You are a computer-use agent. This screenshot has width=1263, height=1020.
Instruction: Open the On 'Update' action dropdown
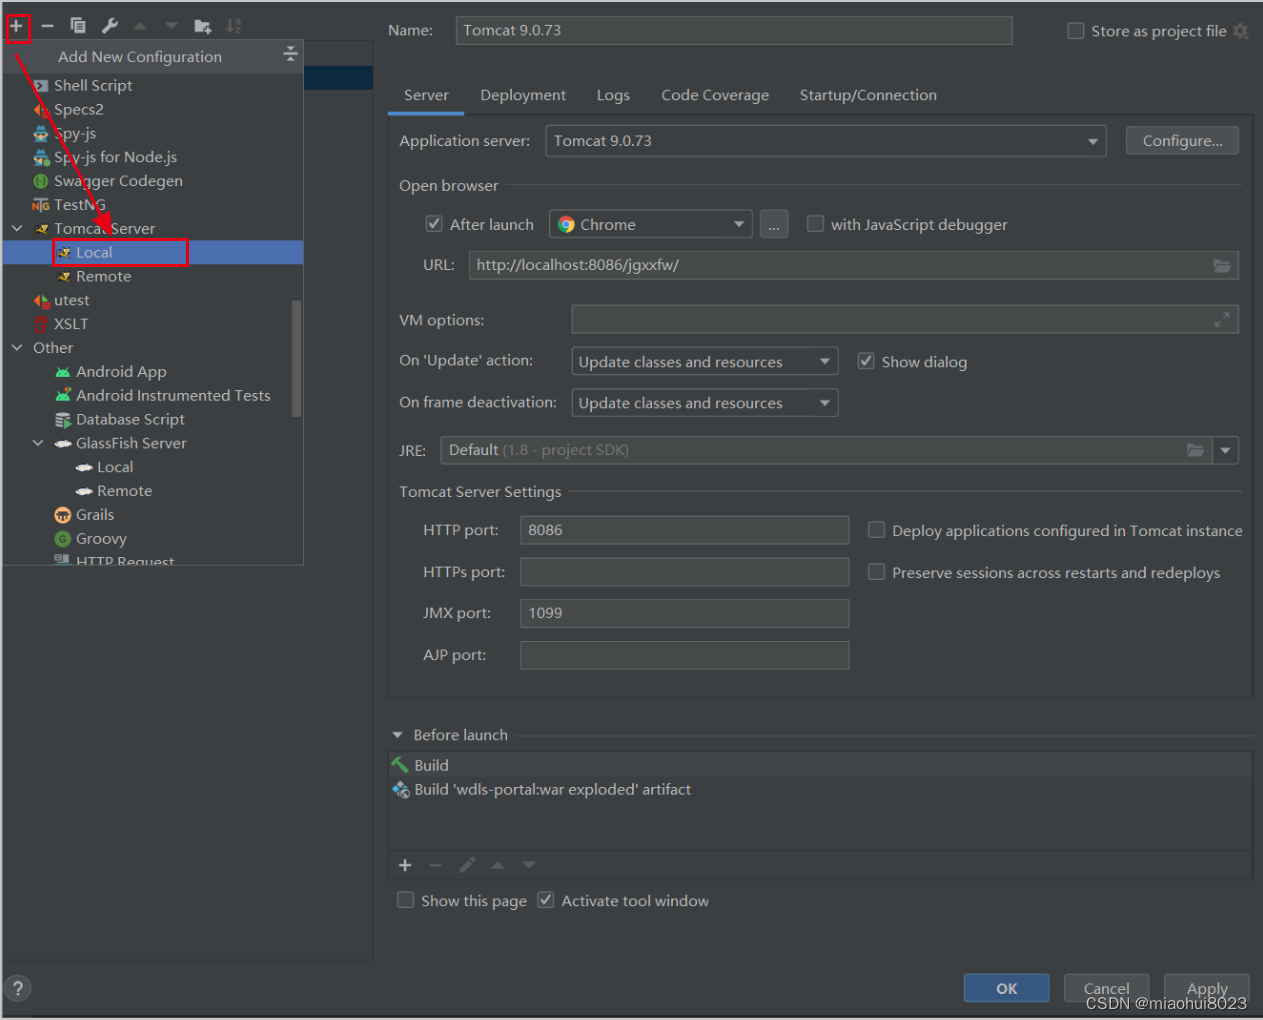[x=704, y=362]
